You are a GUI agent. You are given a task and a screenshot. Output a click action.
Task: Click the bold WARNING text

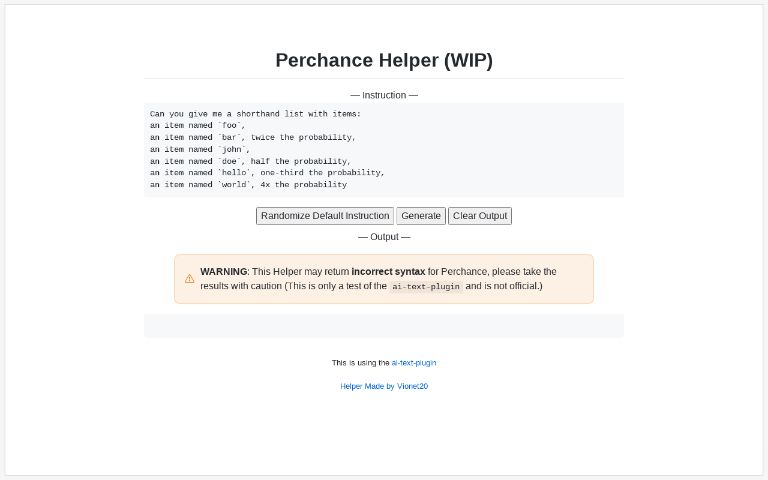click(223, 272)
